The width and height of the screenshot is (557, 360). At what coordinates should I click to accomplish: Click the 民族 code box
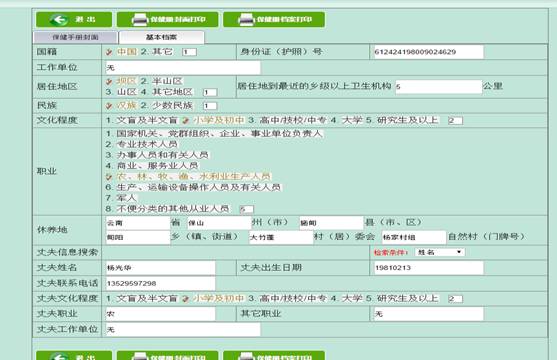(210, 106)
